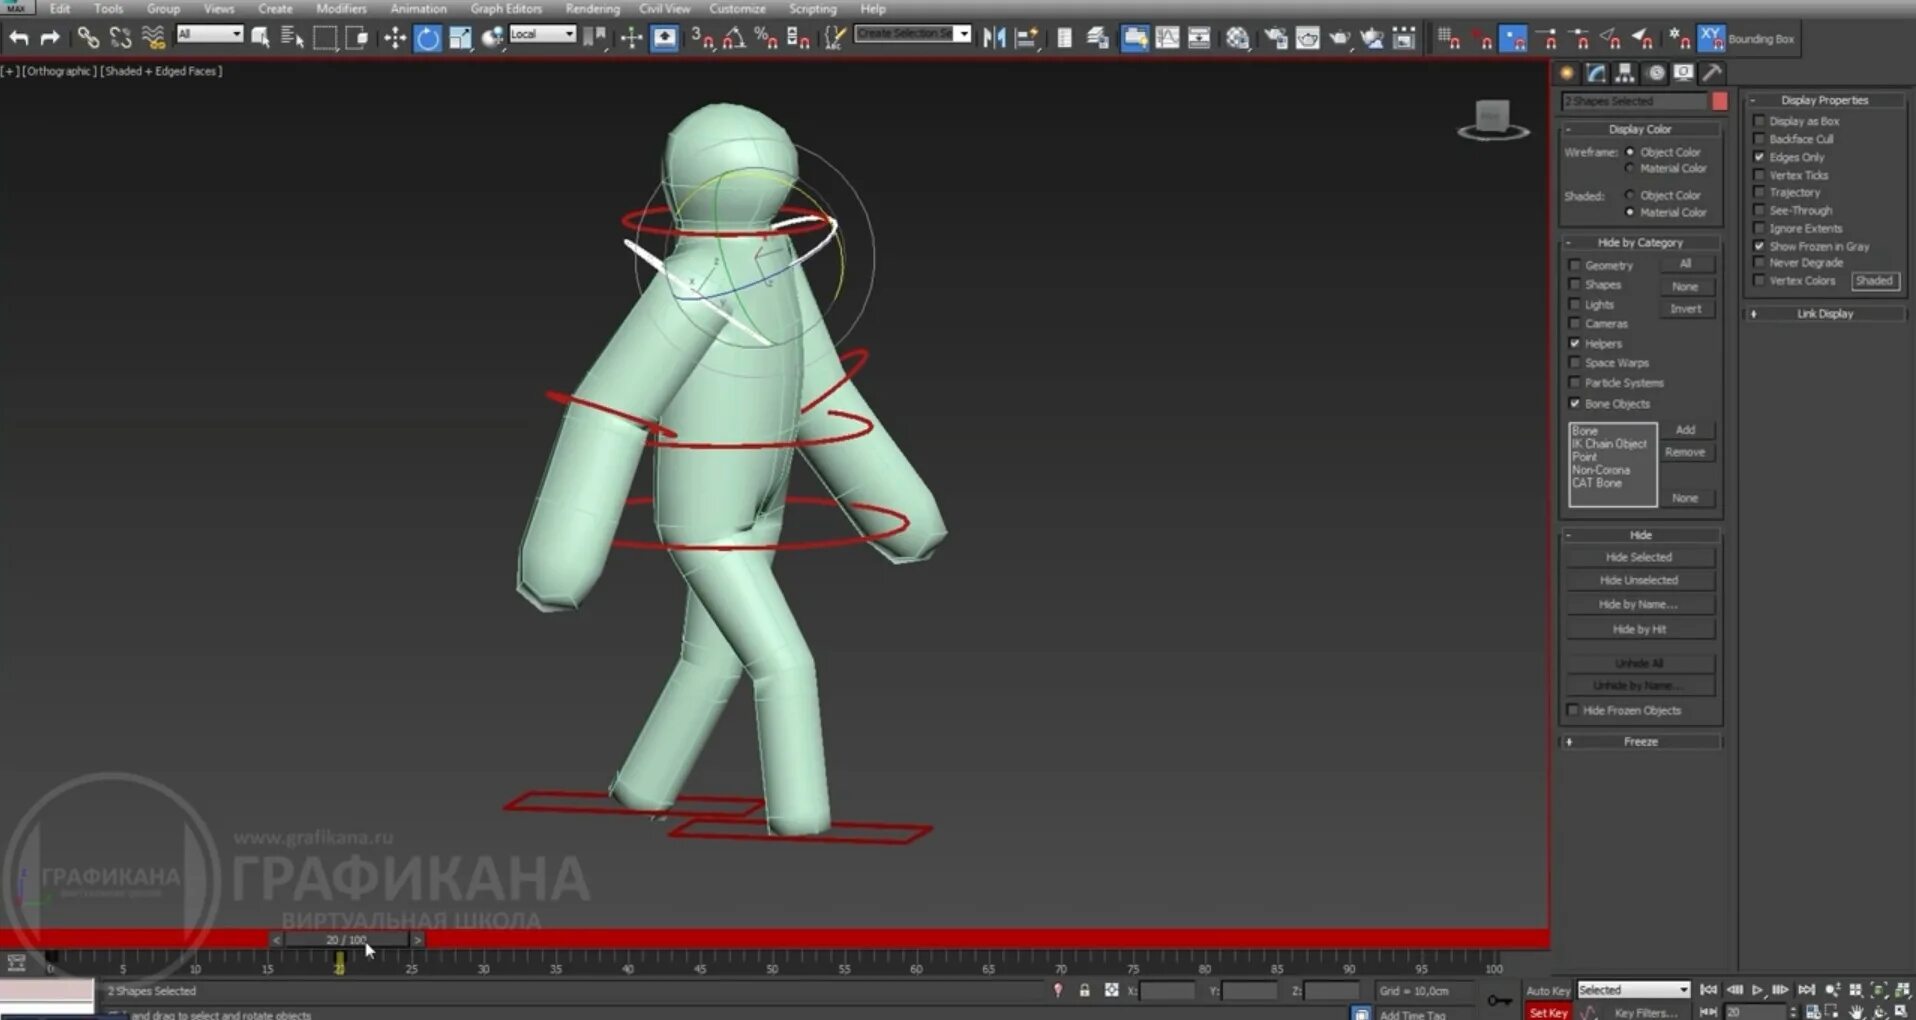Open the Selected key filter dropdown

1633,990
